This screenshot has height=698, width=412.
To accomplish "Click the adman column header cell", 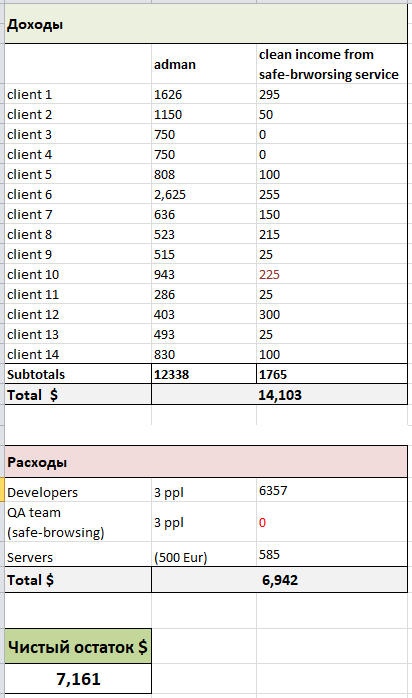I will click(204, 64).
